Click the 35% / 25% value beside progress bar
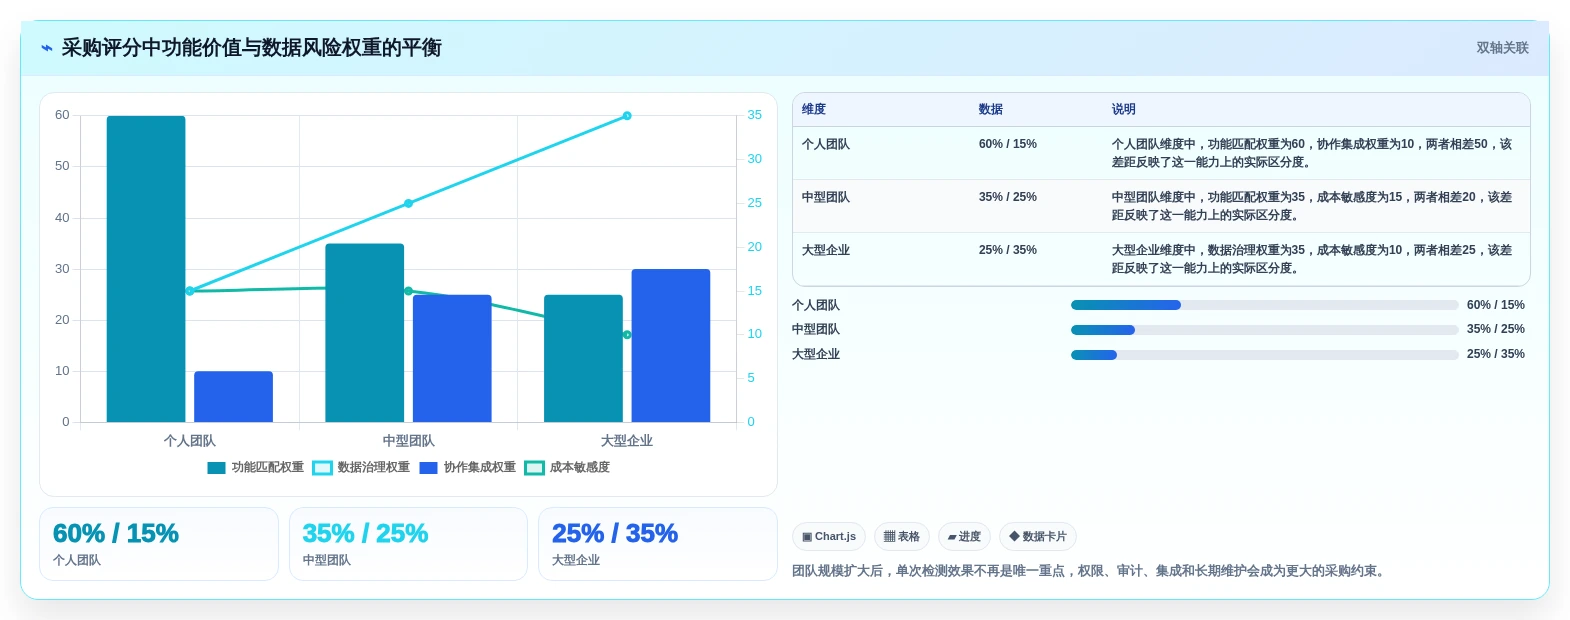1570x620 pixels. 1496,330
